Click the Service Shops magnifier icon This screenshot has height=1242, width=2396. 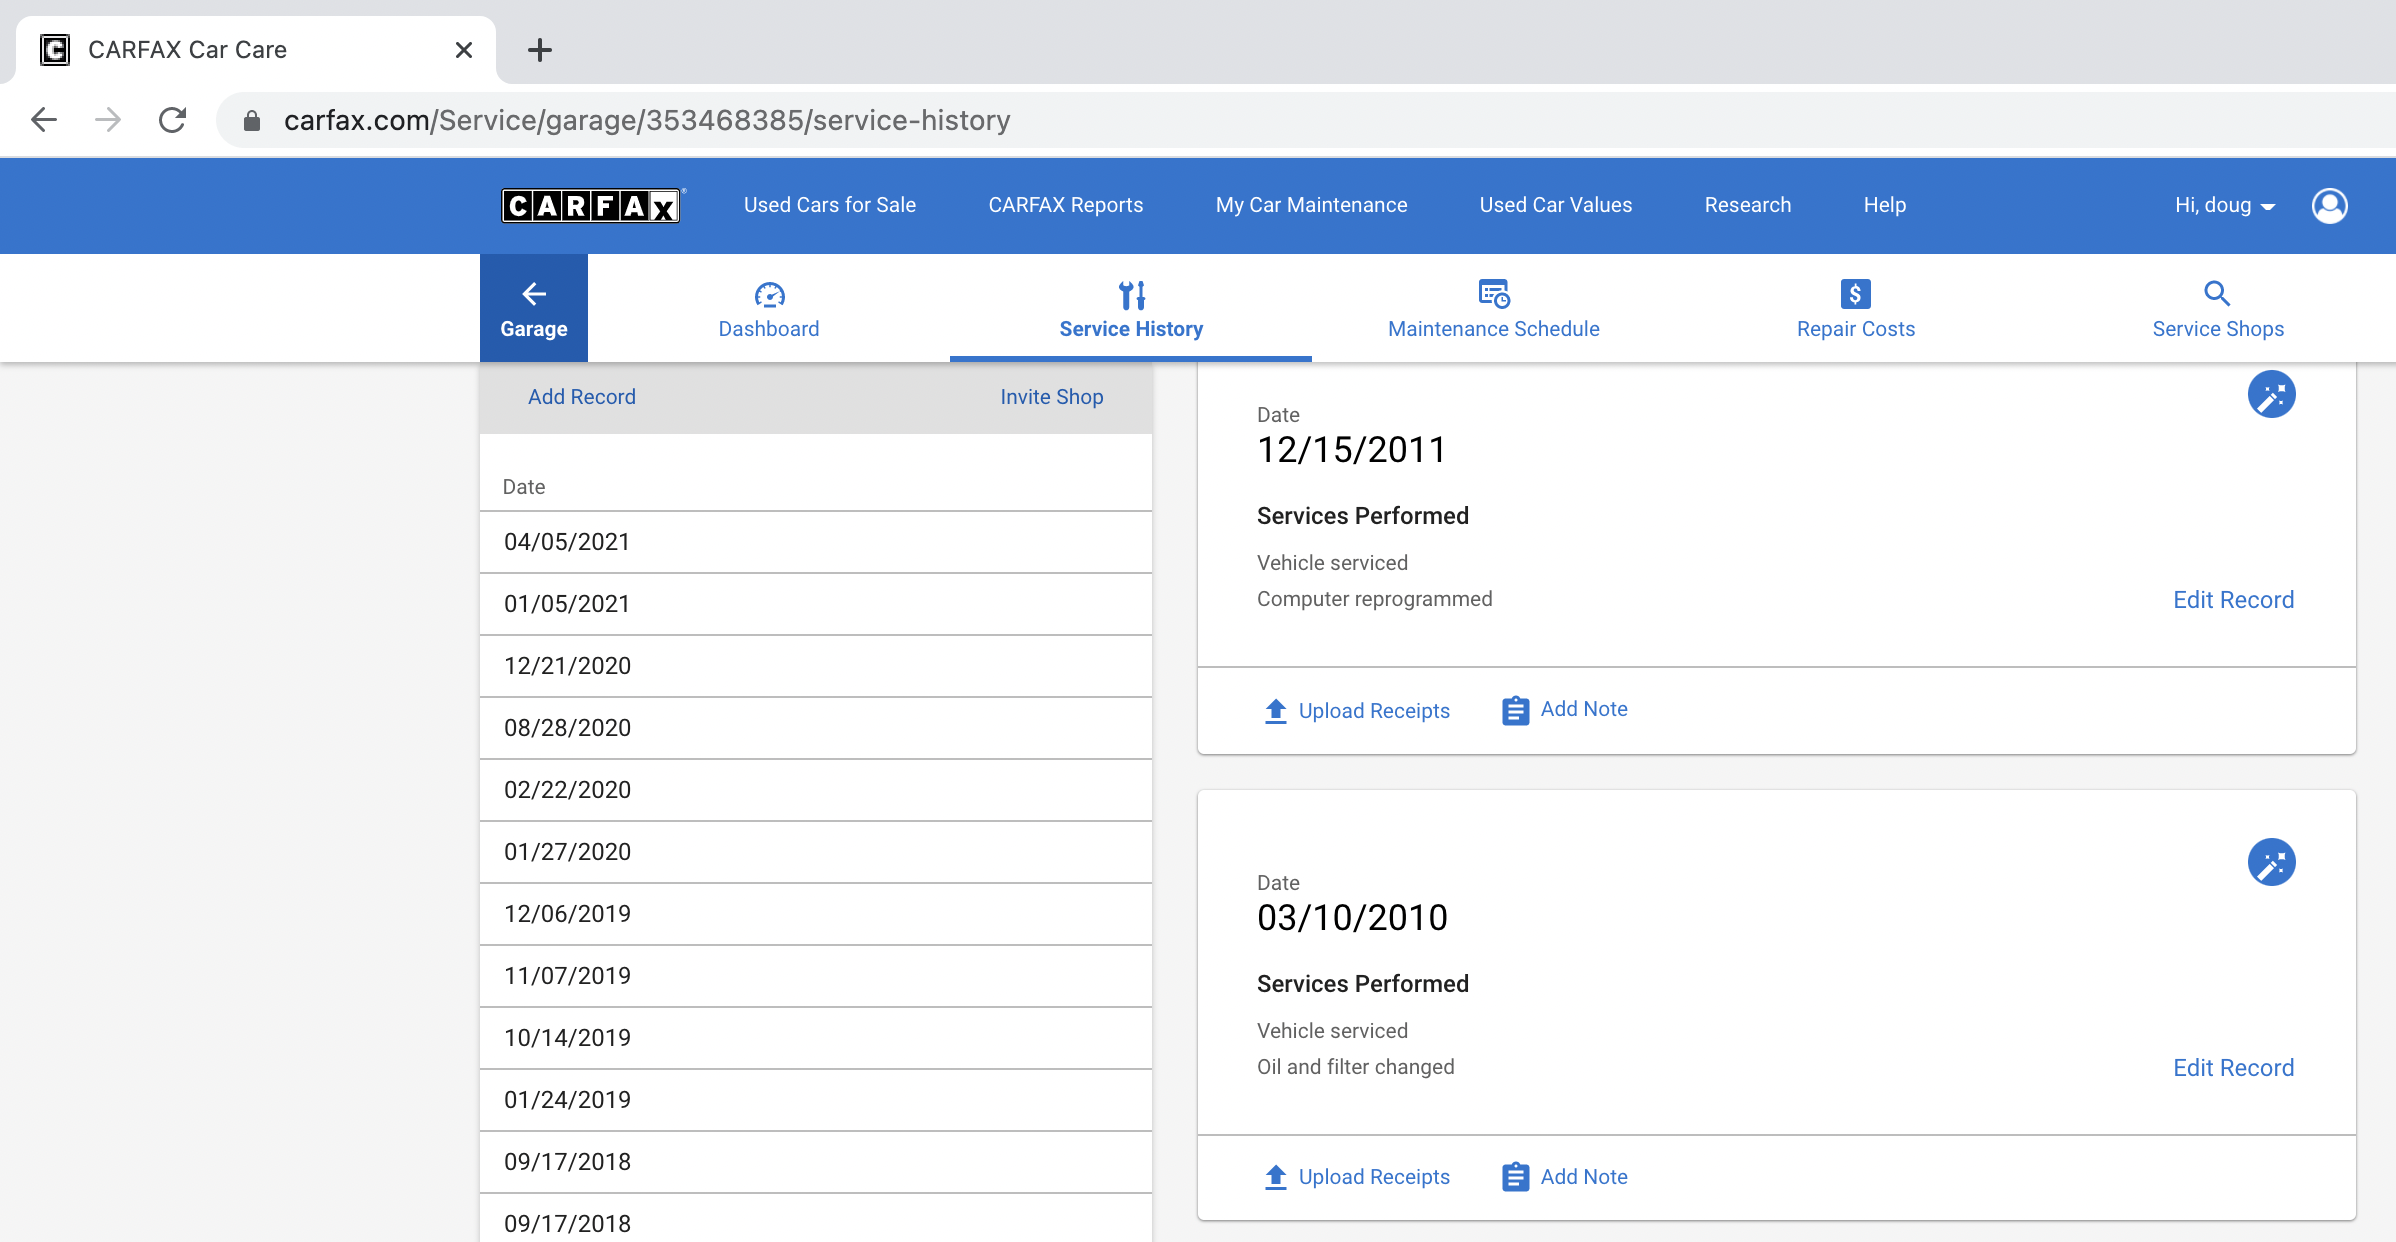click(2217, 293)
